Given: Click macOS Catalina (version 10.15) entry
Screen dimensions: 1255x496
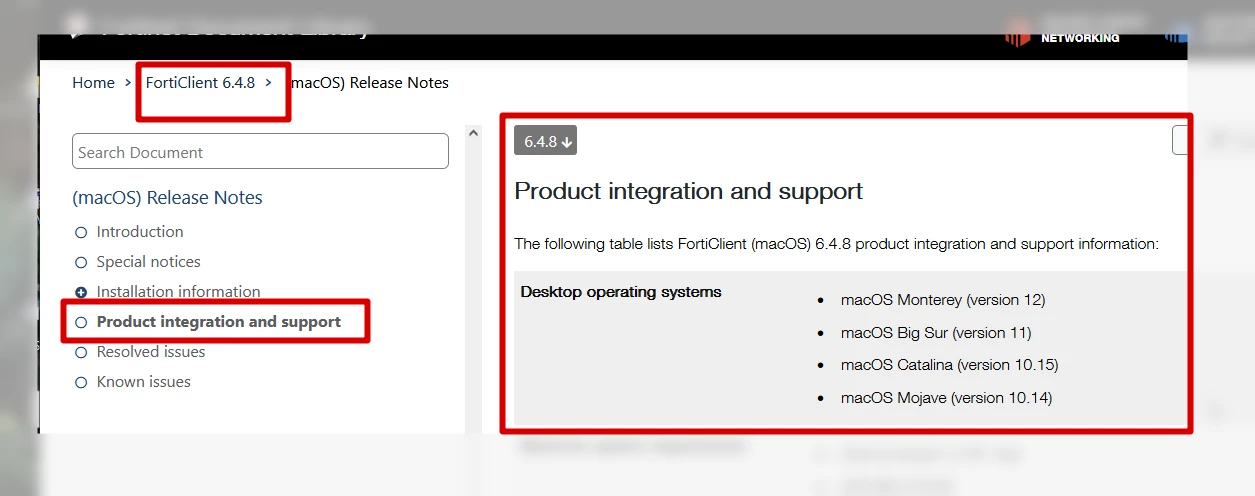Looking at the screenshot, I should (949, 365).
